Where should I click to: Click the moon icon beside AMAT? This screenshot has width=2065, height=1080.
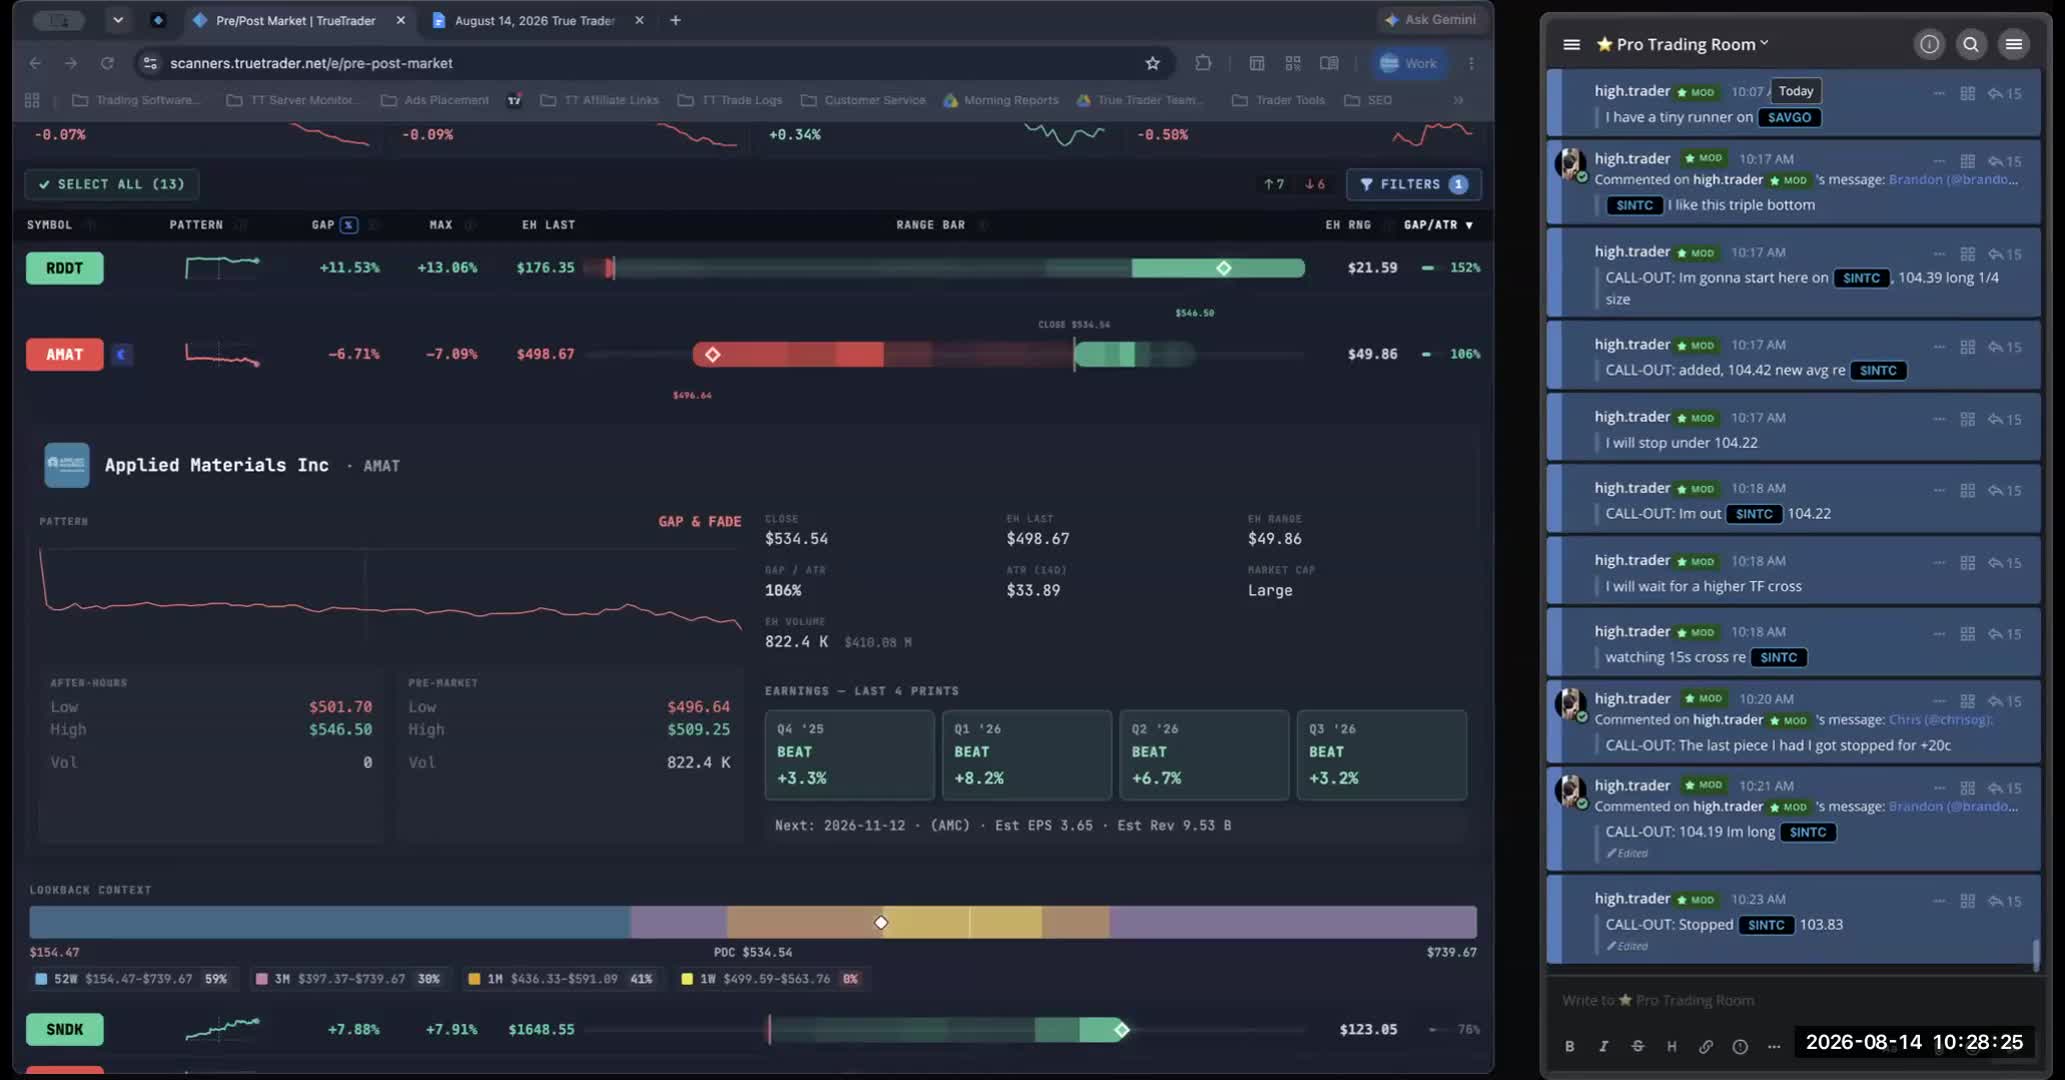[122, 354]
